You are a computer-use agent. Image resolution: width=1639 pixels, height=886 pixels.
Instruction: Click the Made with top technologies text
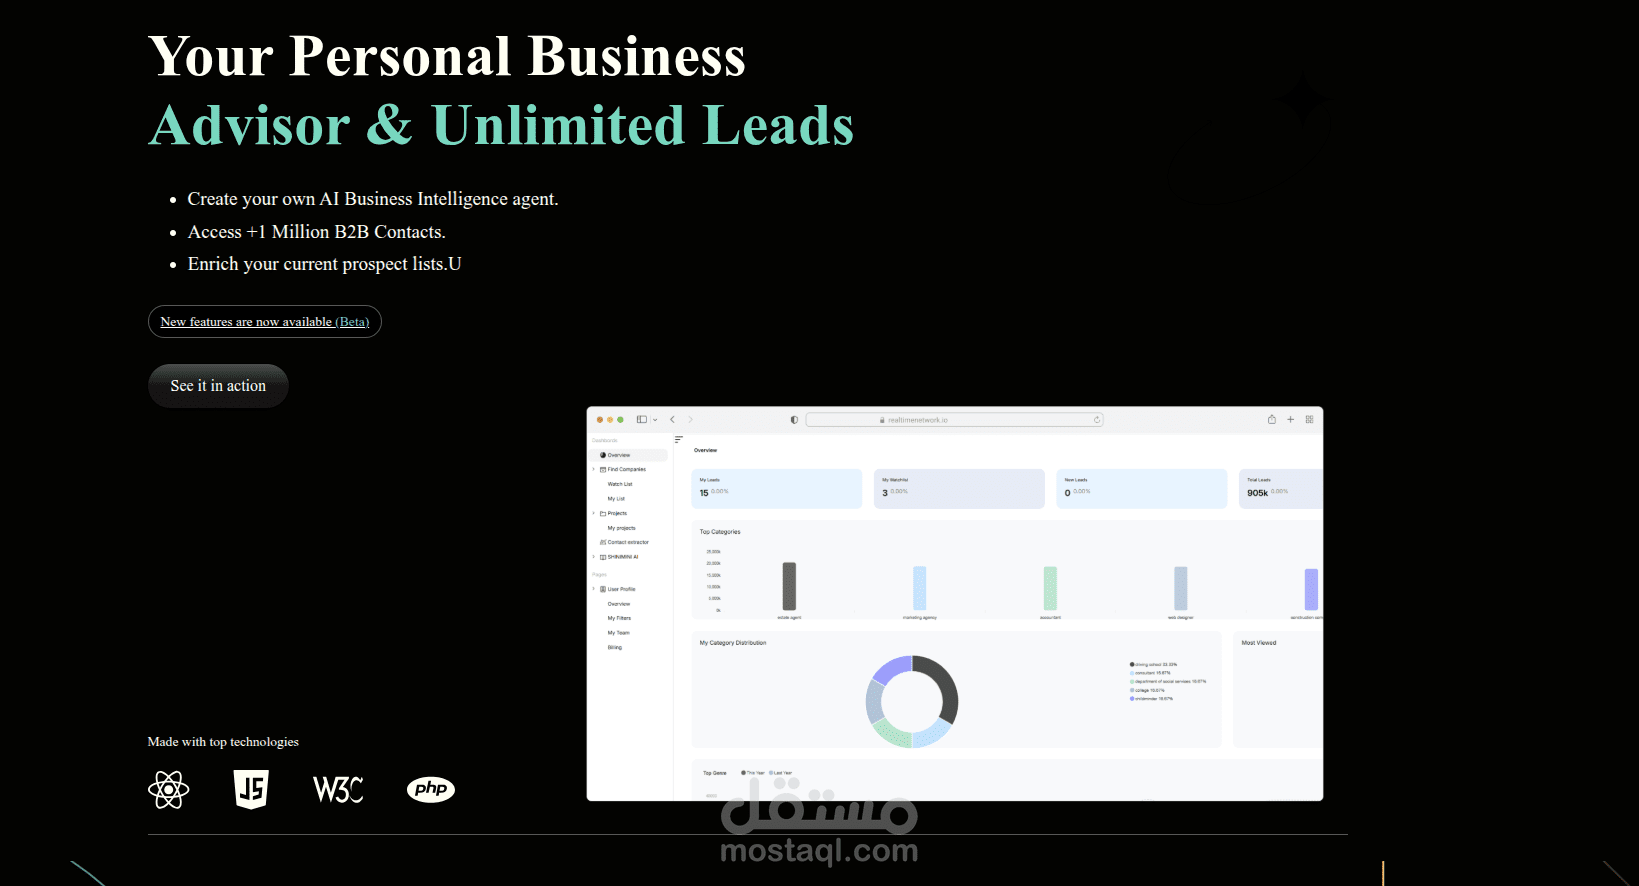(x=223, y=742)
